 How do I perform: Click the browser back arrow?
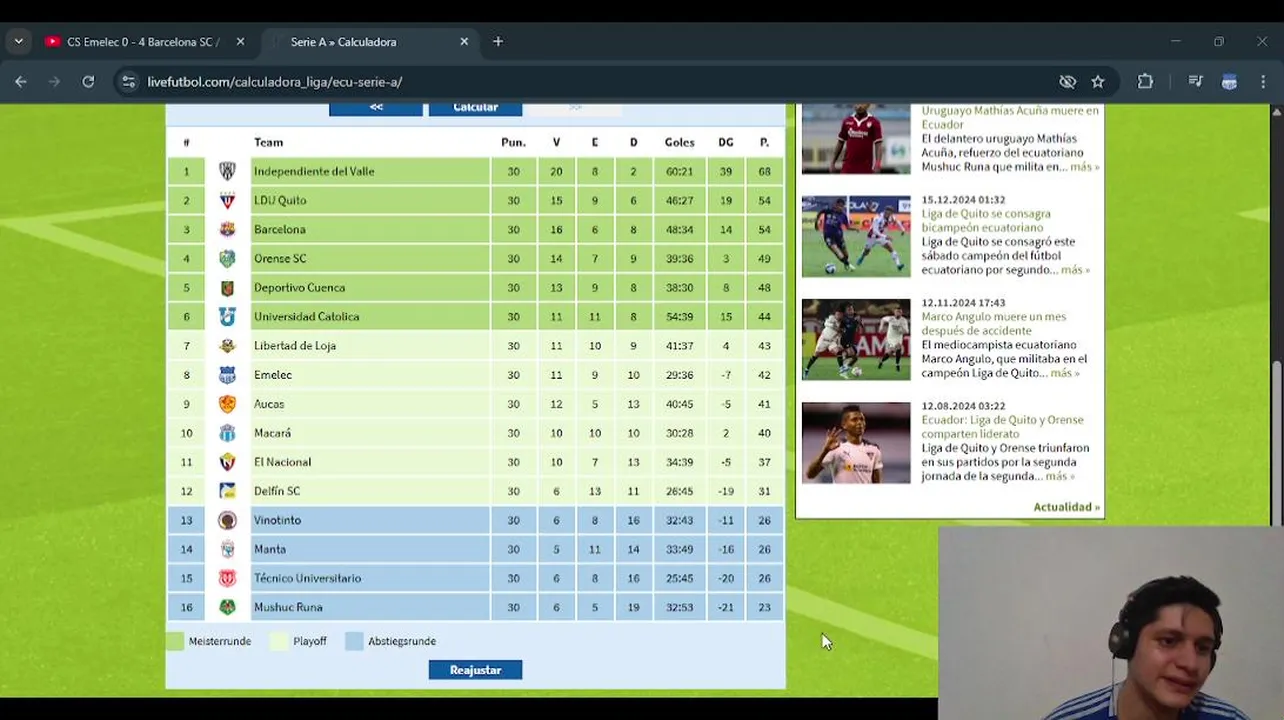[x=21, y=82]
